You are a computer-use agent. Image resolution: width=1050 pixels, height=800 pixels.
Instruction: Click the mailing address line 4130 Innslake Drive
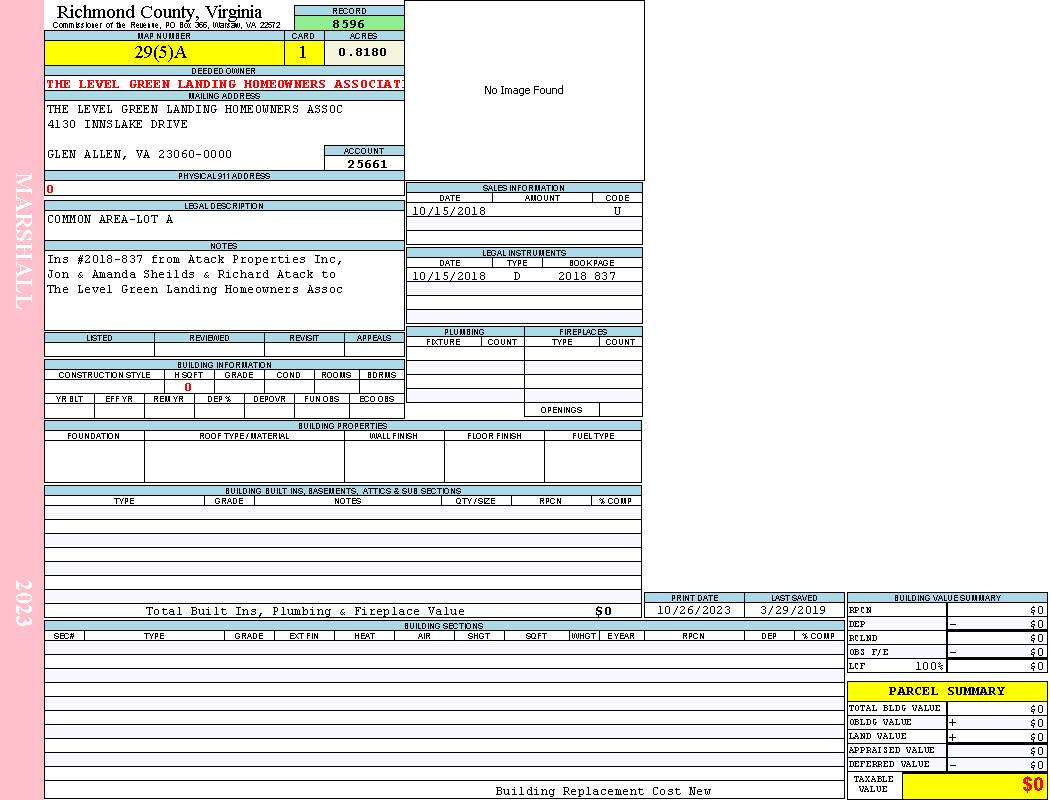click(x=117, y=124)
